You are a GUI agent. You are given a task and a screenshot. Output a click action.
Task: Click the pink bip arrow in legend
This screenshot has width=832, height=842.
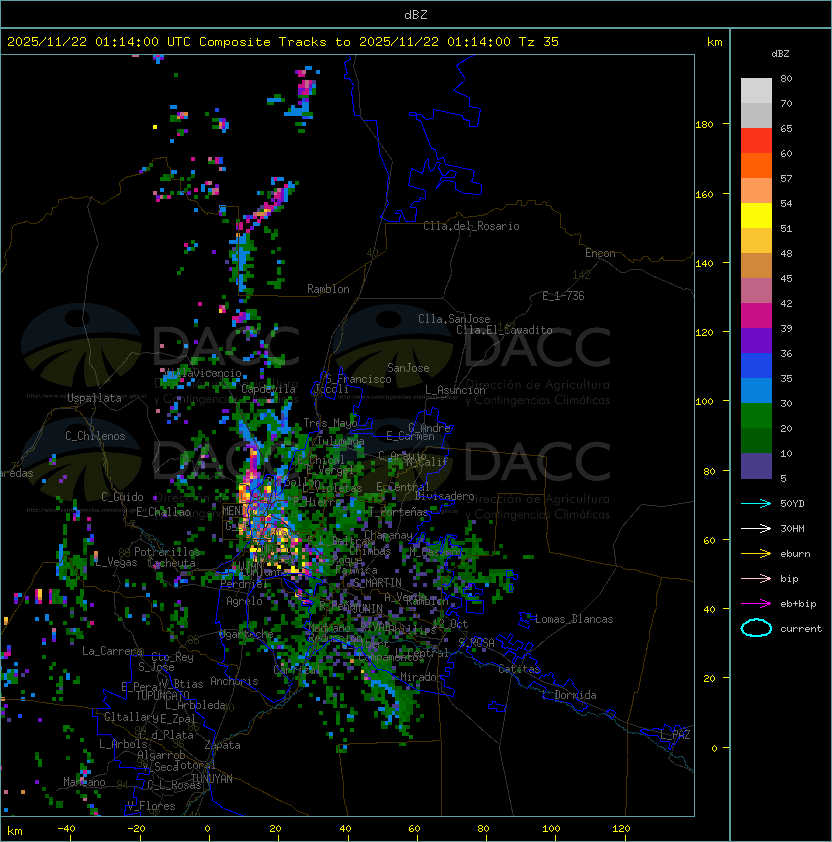coord(756,578)
